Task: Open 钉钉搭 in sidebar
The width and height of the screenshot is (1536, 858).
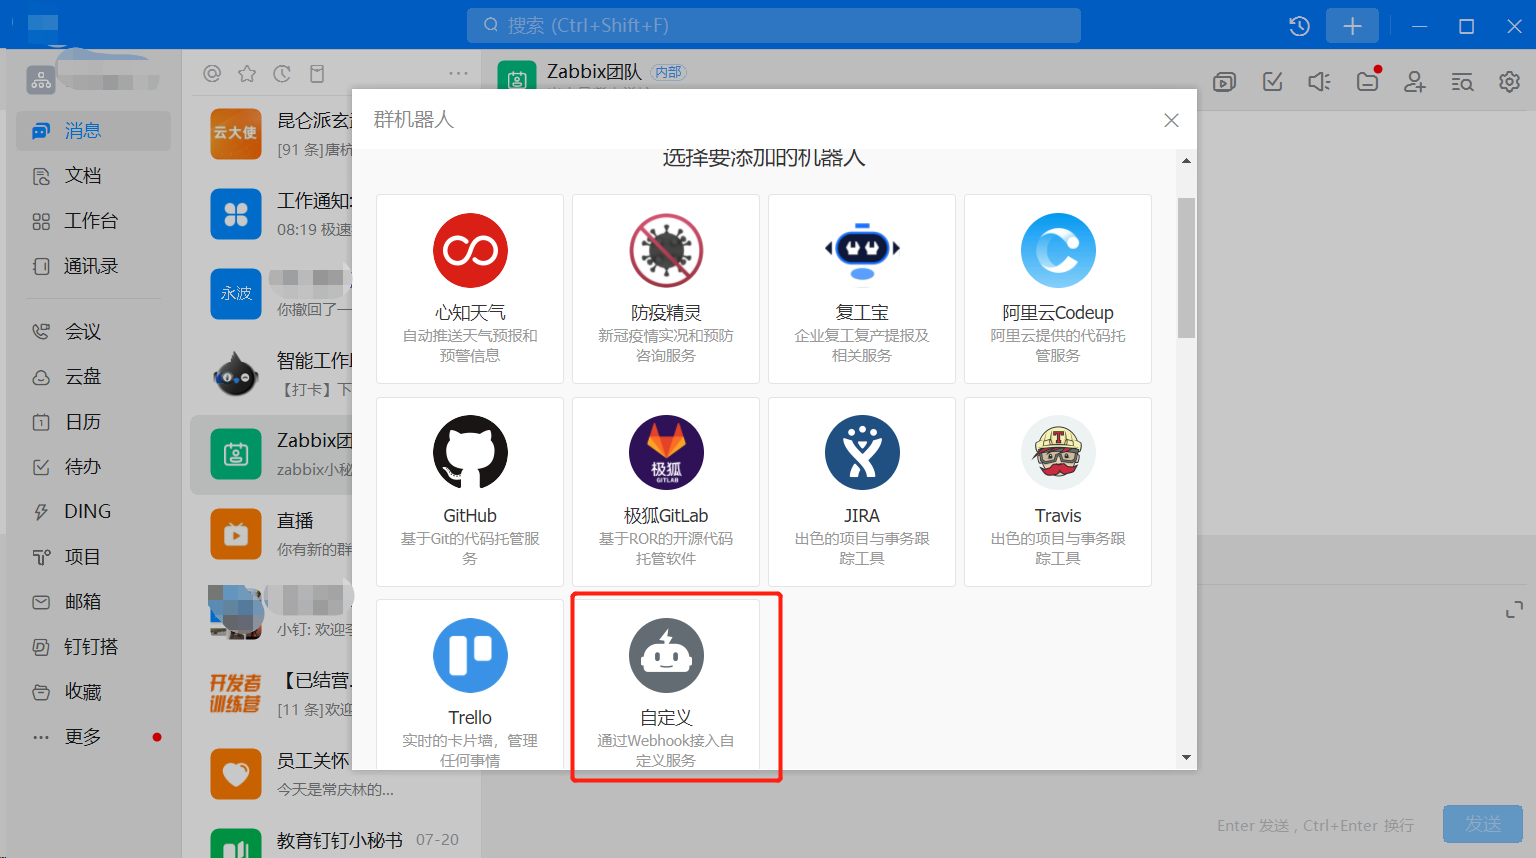Action: click(93, 646)
